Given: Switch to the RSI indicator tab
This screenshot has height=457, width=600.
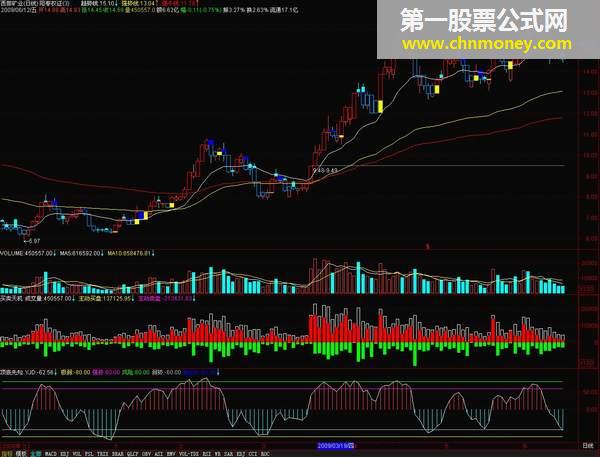Looking at the screenshot, I should pyautogui.click(x=207, y=454).
